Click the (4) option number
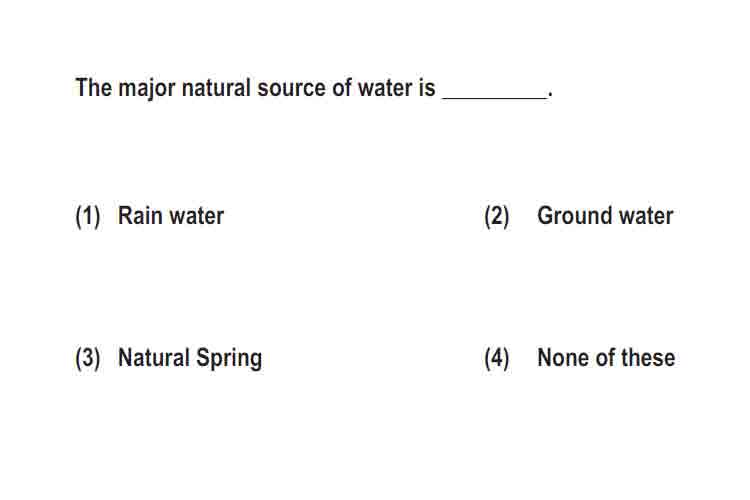The image size is (750, 500). pos(496,359)
